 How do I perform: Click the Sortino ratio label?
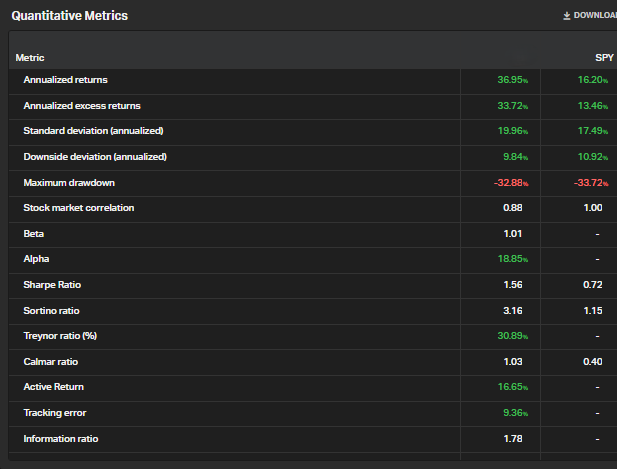51,311
